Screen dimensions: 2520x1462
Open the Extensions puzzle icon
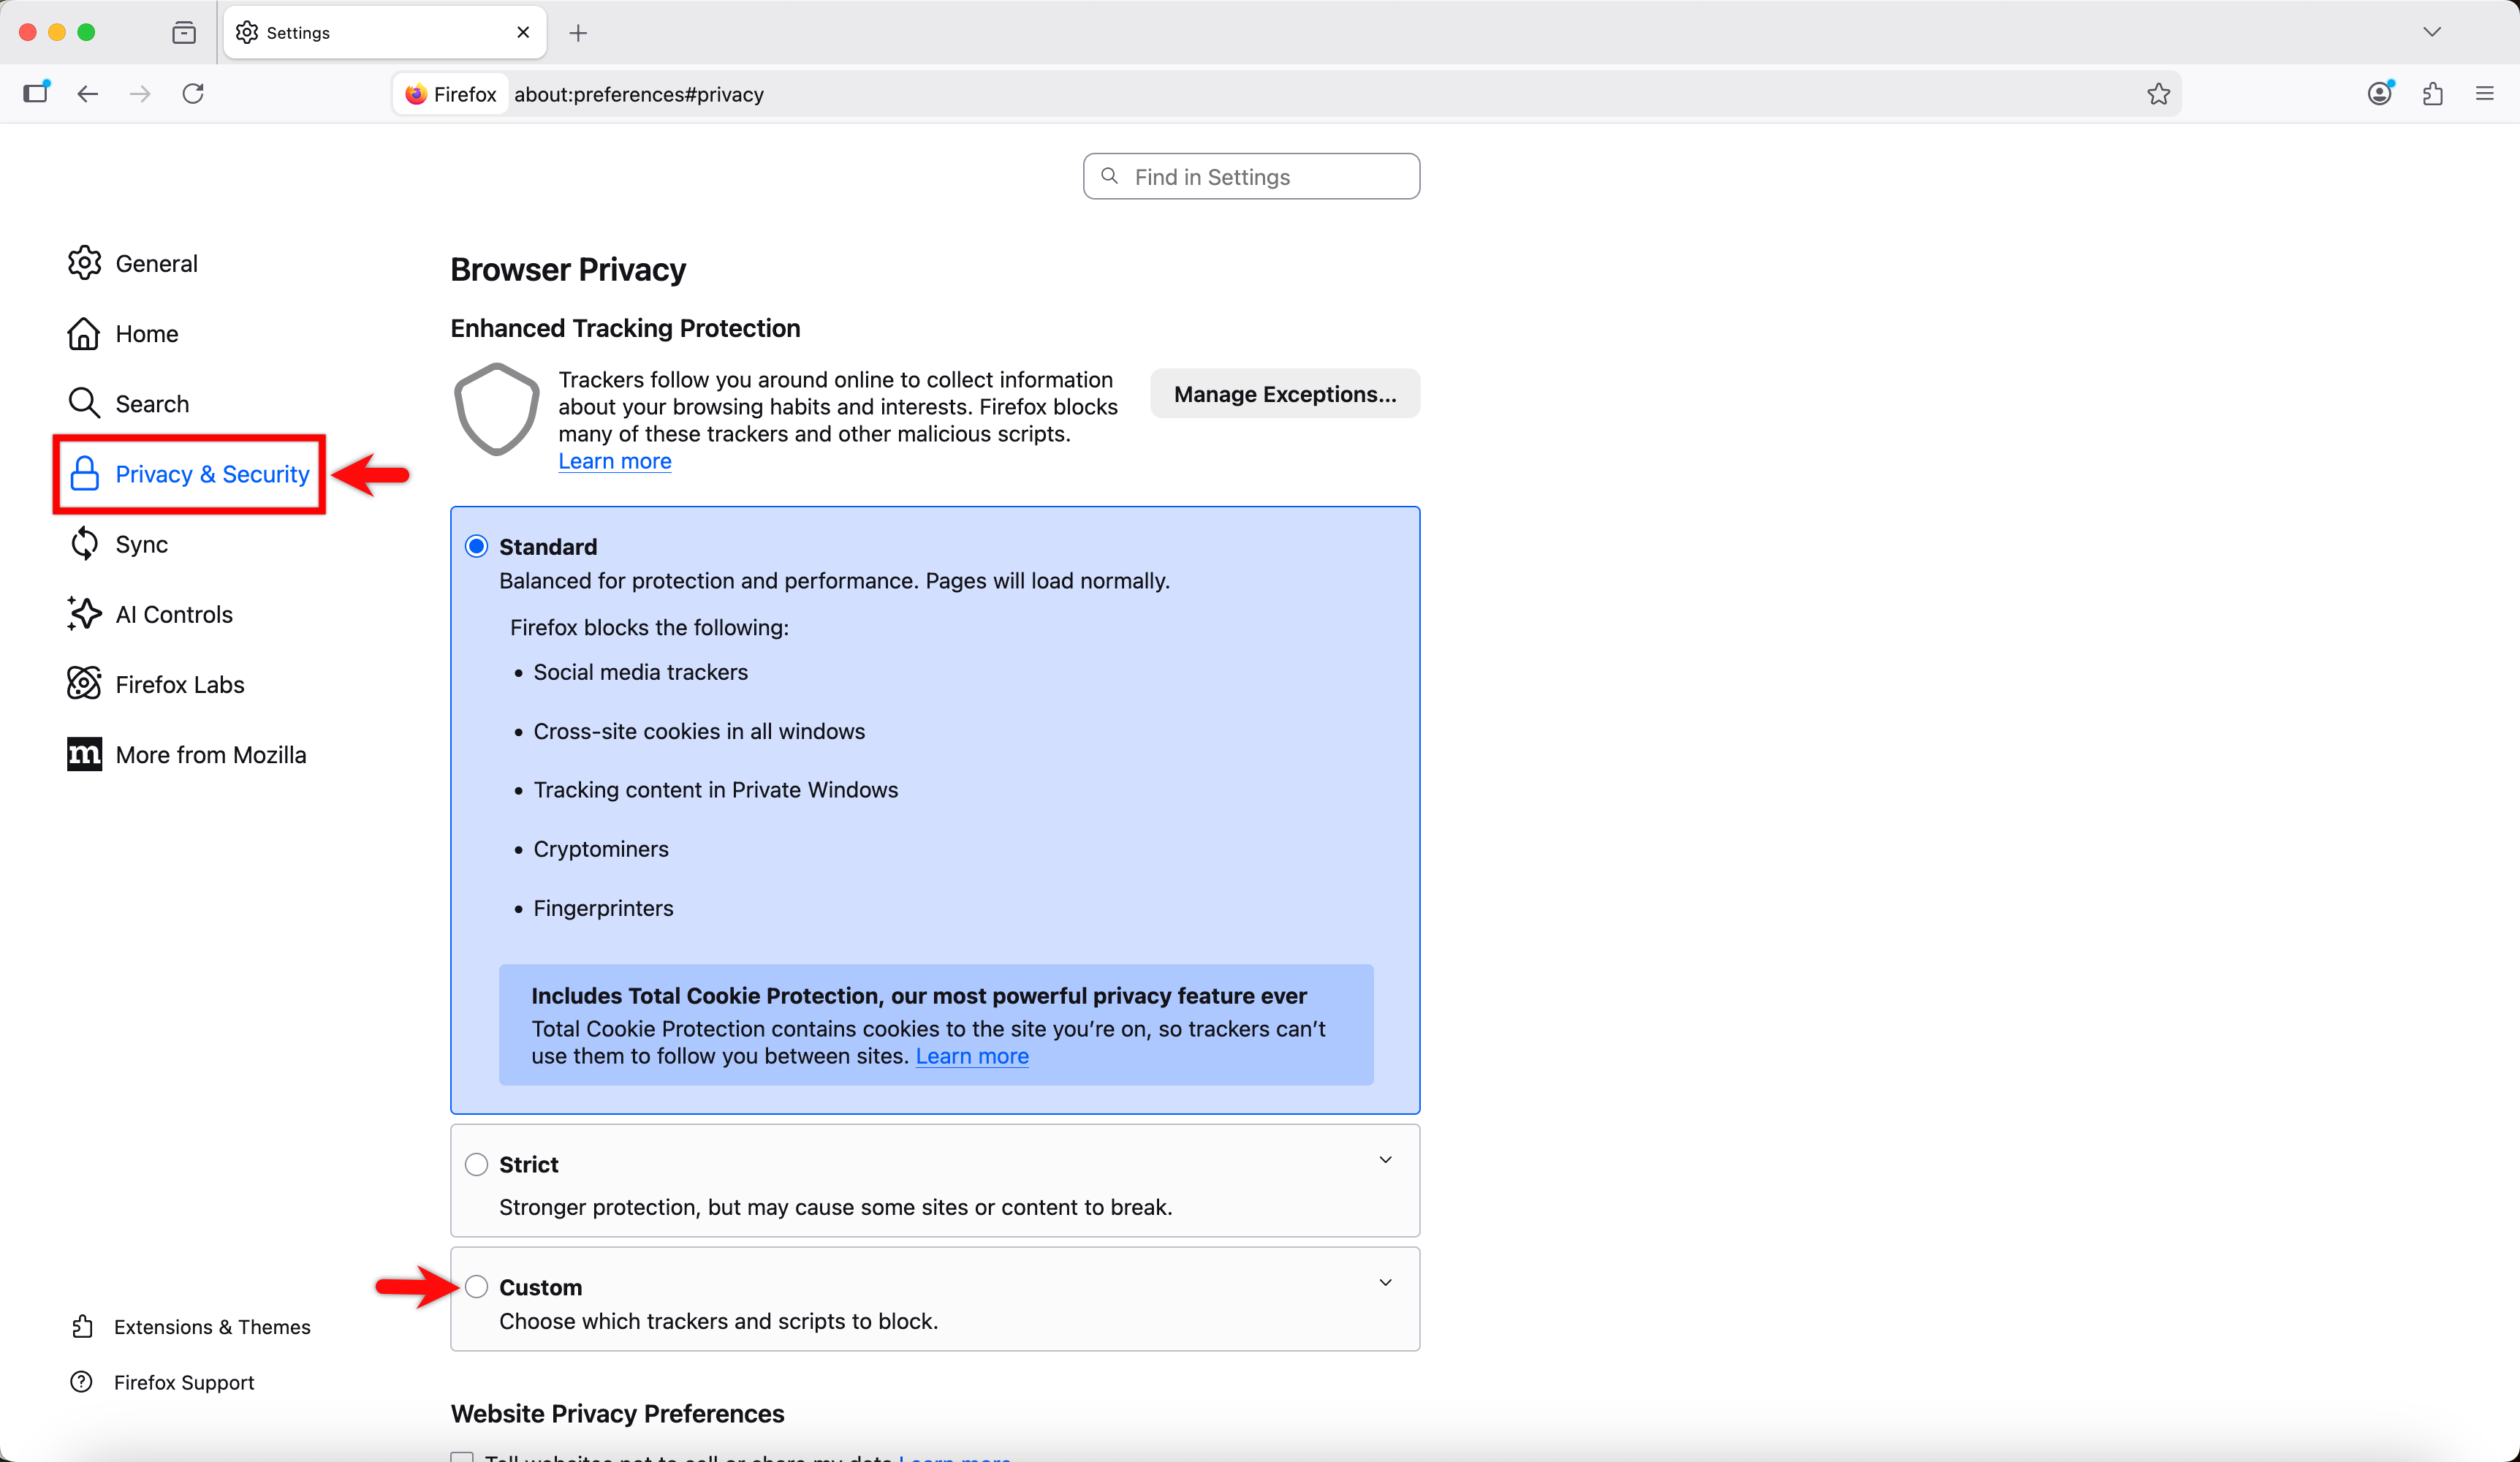2433,94
